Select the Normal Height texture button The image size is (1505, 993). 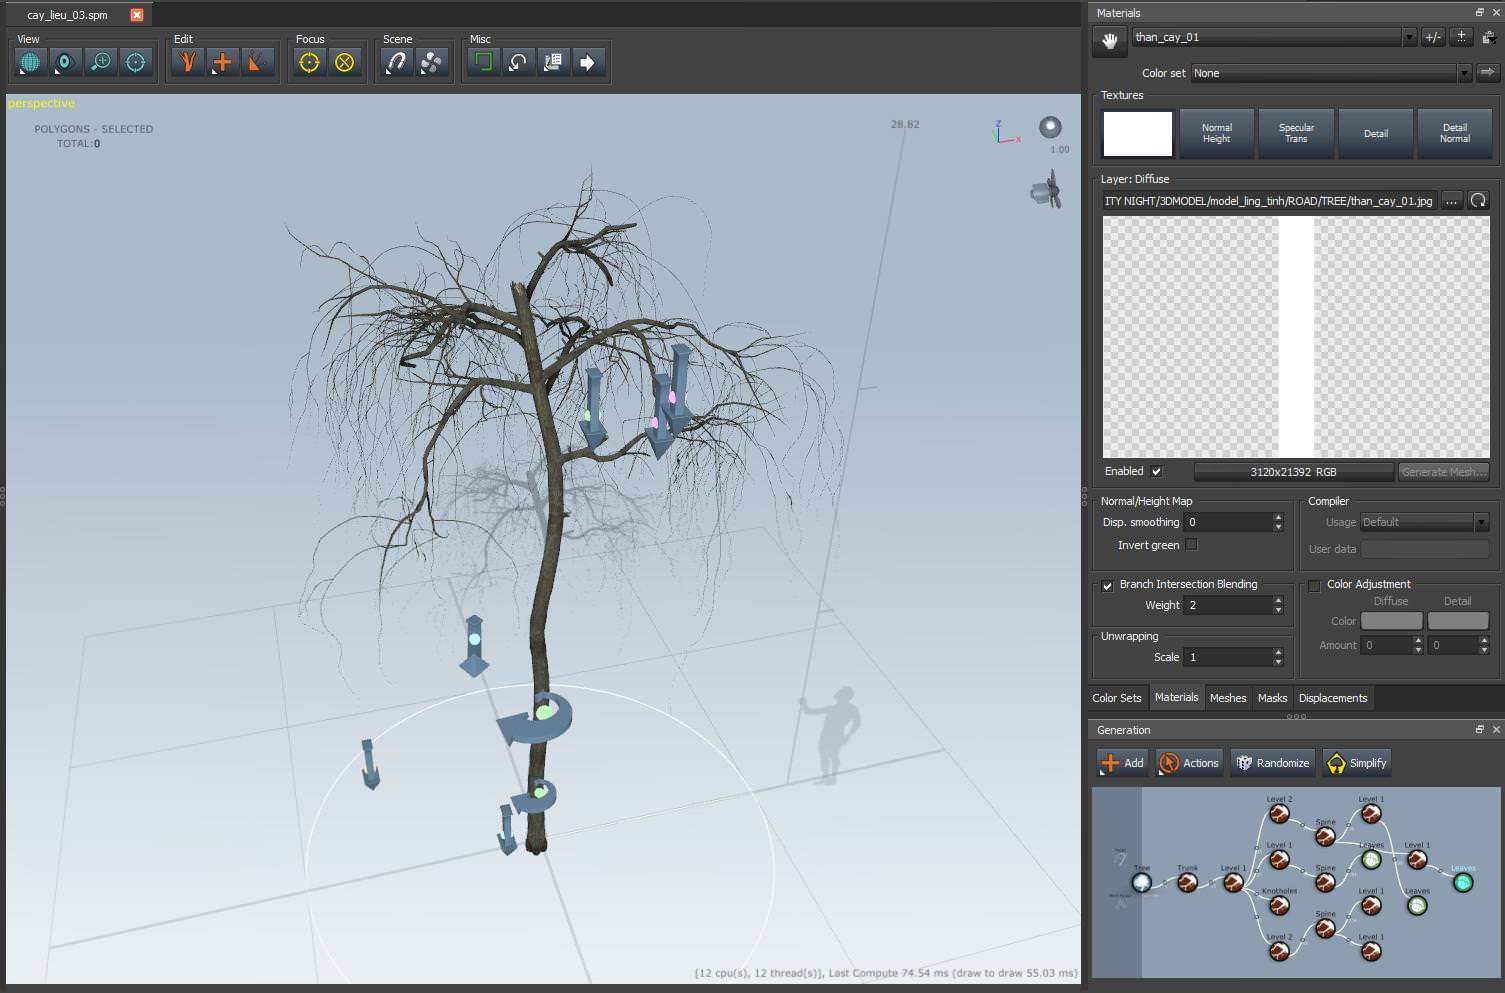tap(1216, 134)
